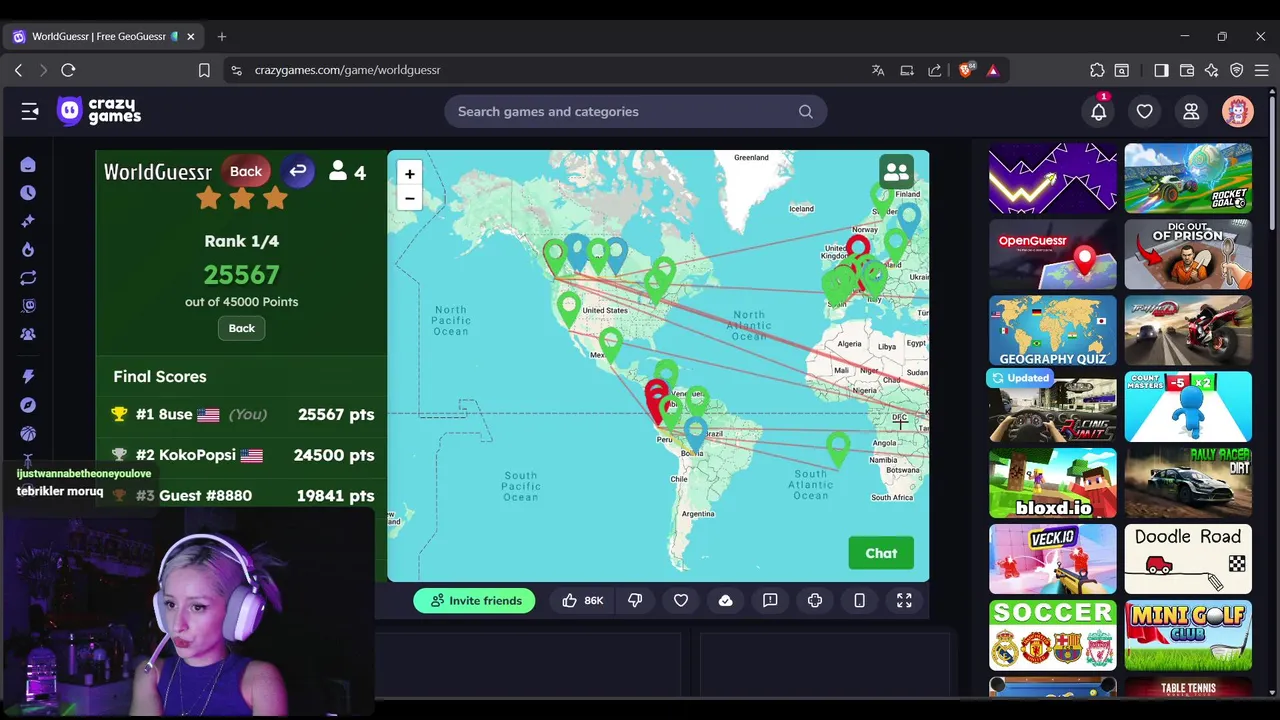Open the Chat button on the map

pos(881,553)
